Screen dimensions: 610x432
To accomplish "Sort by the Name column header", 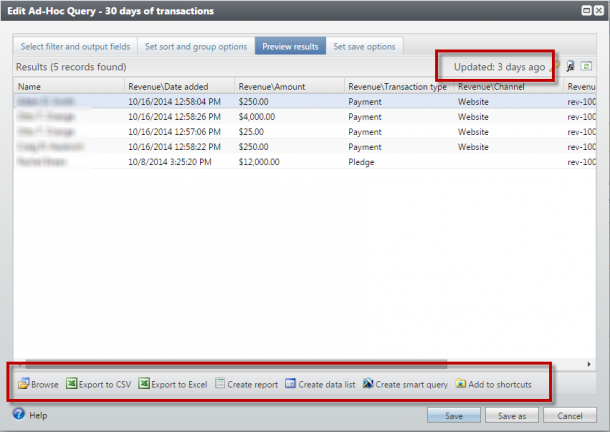I will click(x=69, y=86).
